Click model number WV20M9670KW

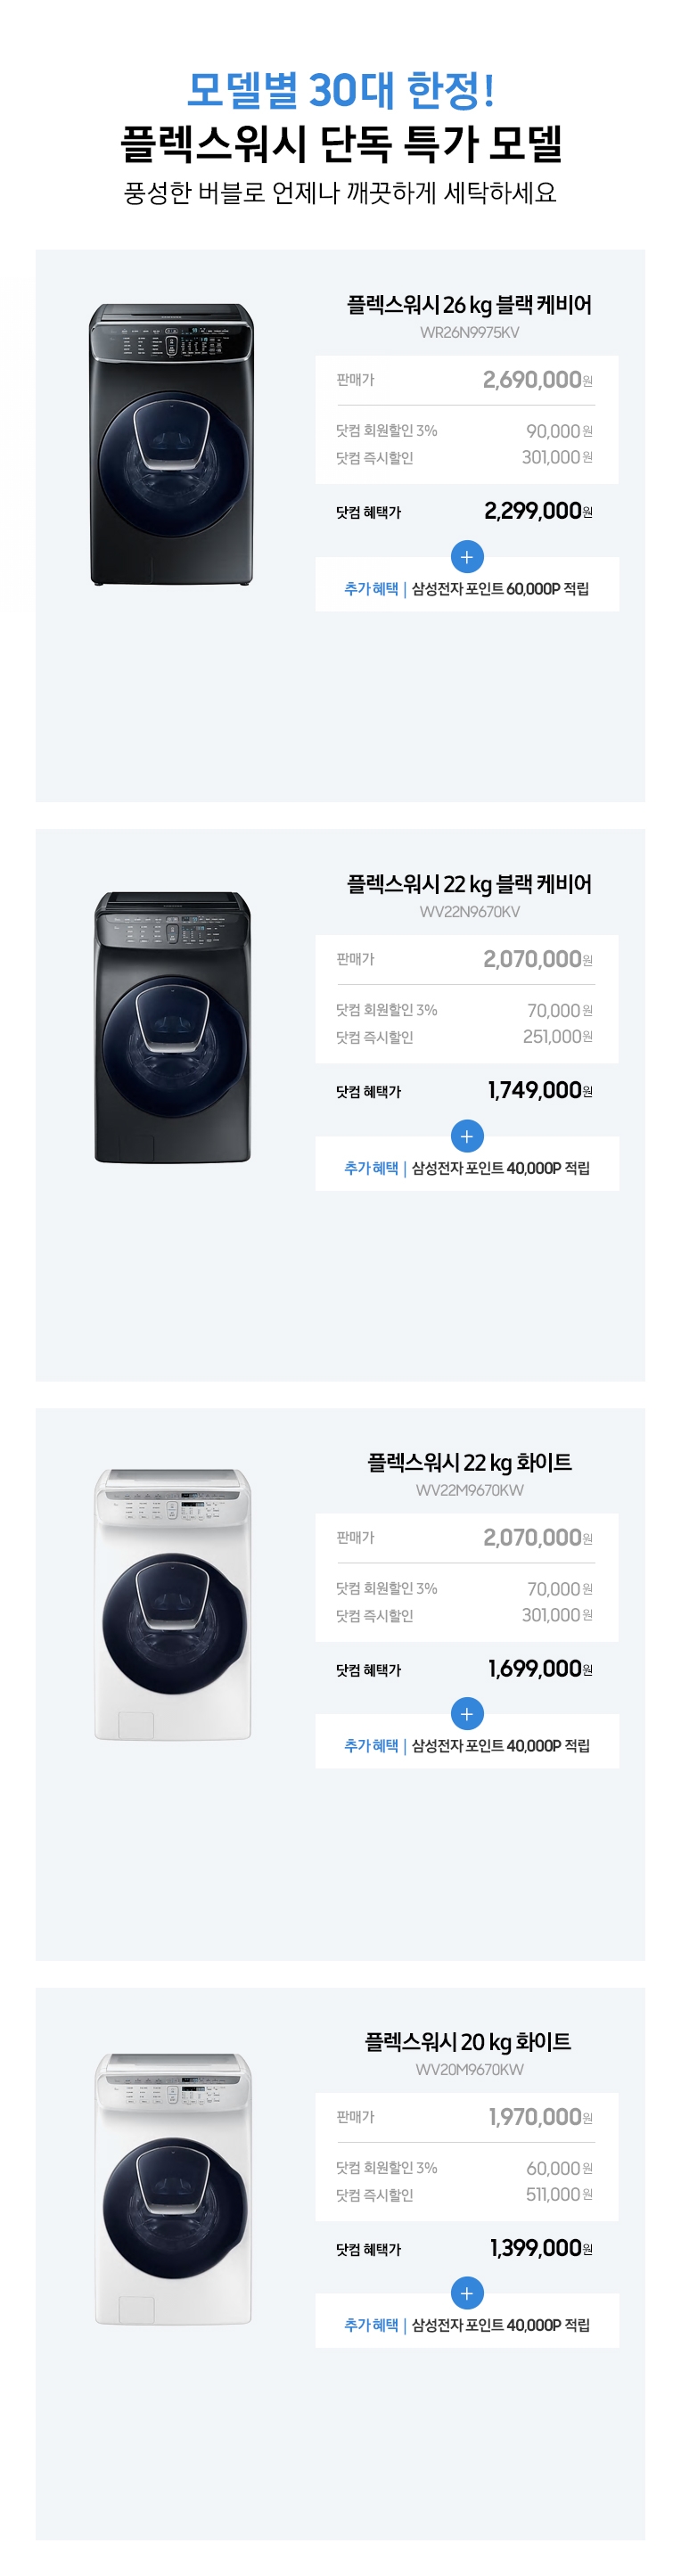(469, 2069)
